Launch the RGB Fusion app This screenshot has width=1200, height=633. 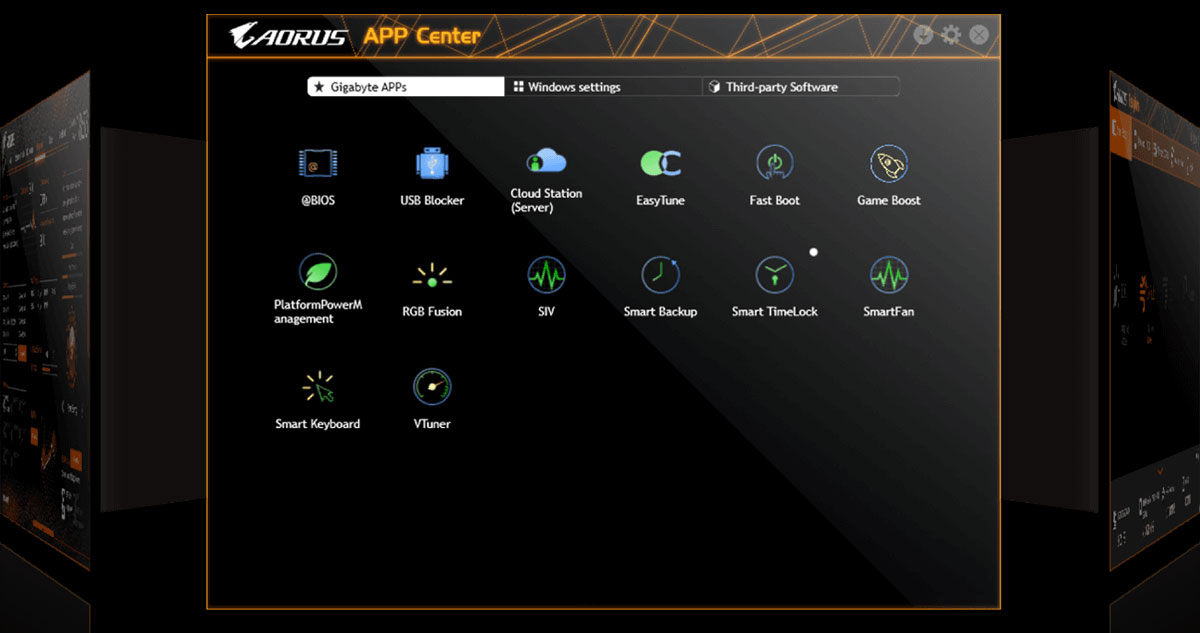coord(432,275)
